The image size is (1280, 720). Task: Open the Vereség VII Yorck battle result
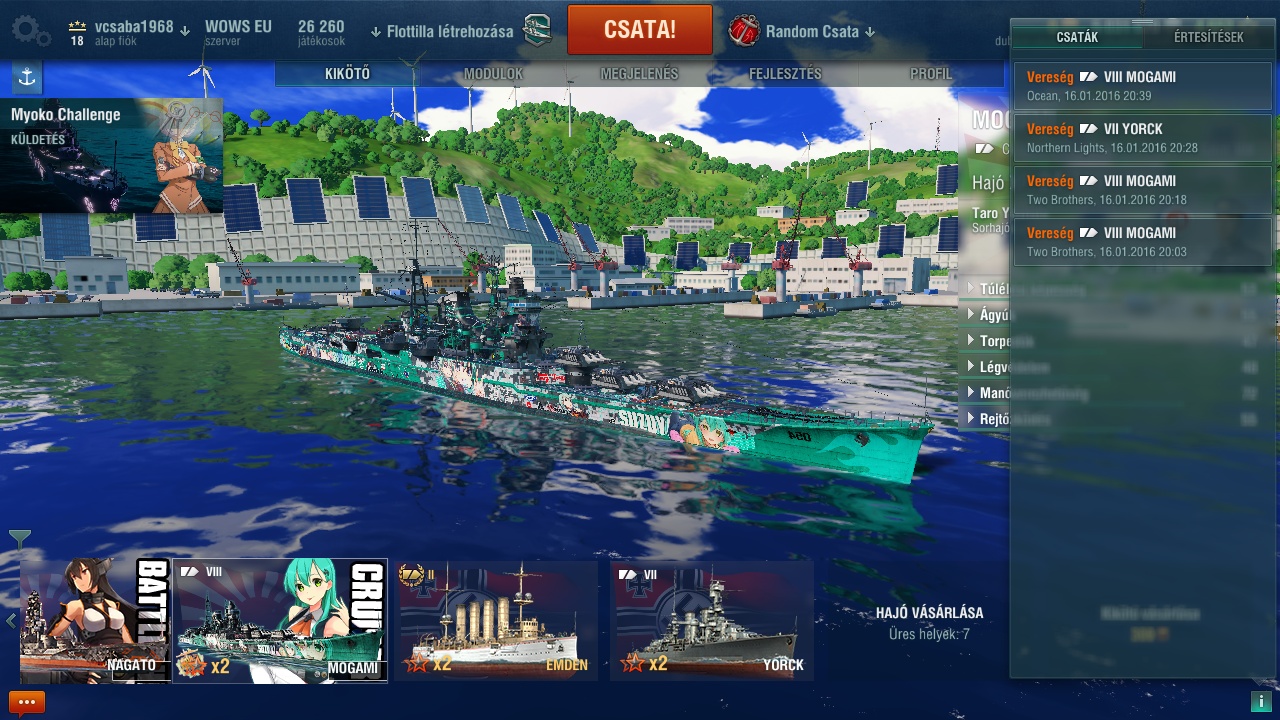pyautogui.click(x=1142, y=138)
